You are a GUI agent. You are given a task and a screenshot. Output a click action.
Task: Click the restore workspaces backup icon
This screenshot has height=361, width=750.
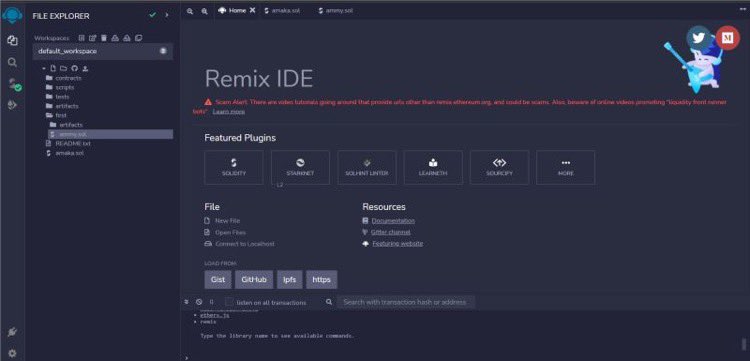pyautogui.click(x=127, y=38)
